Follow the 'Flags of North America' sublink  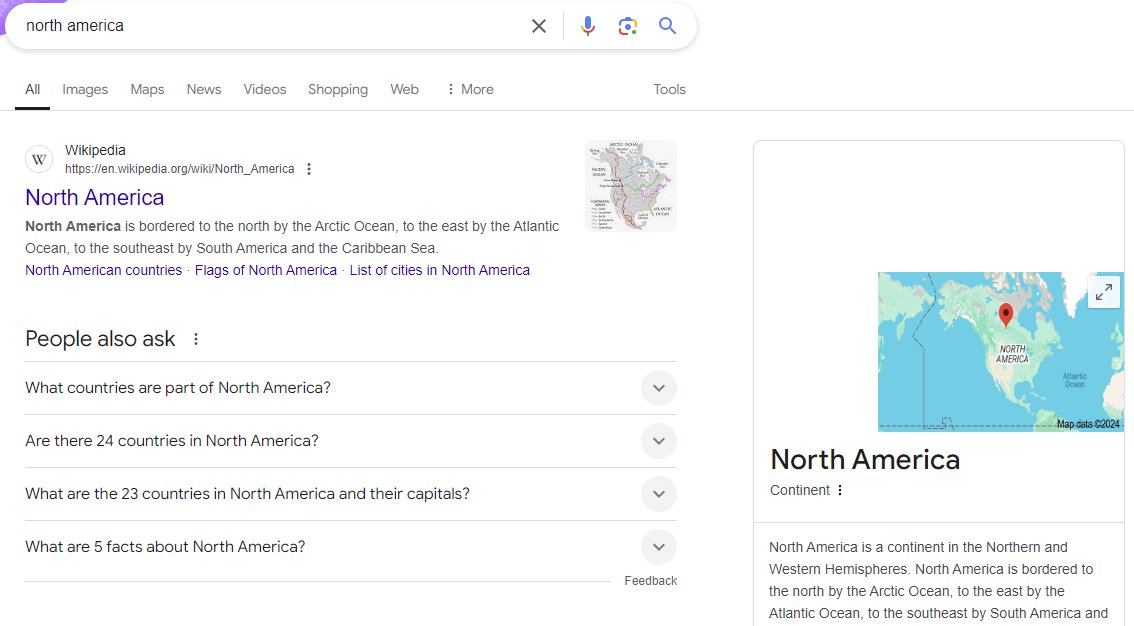click(x=265, y=270)
